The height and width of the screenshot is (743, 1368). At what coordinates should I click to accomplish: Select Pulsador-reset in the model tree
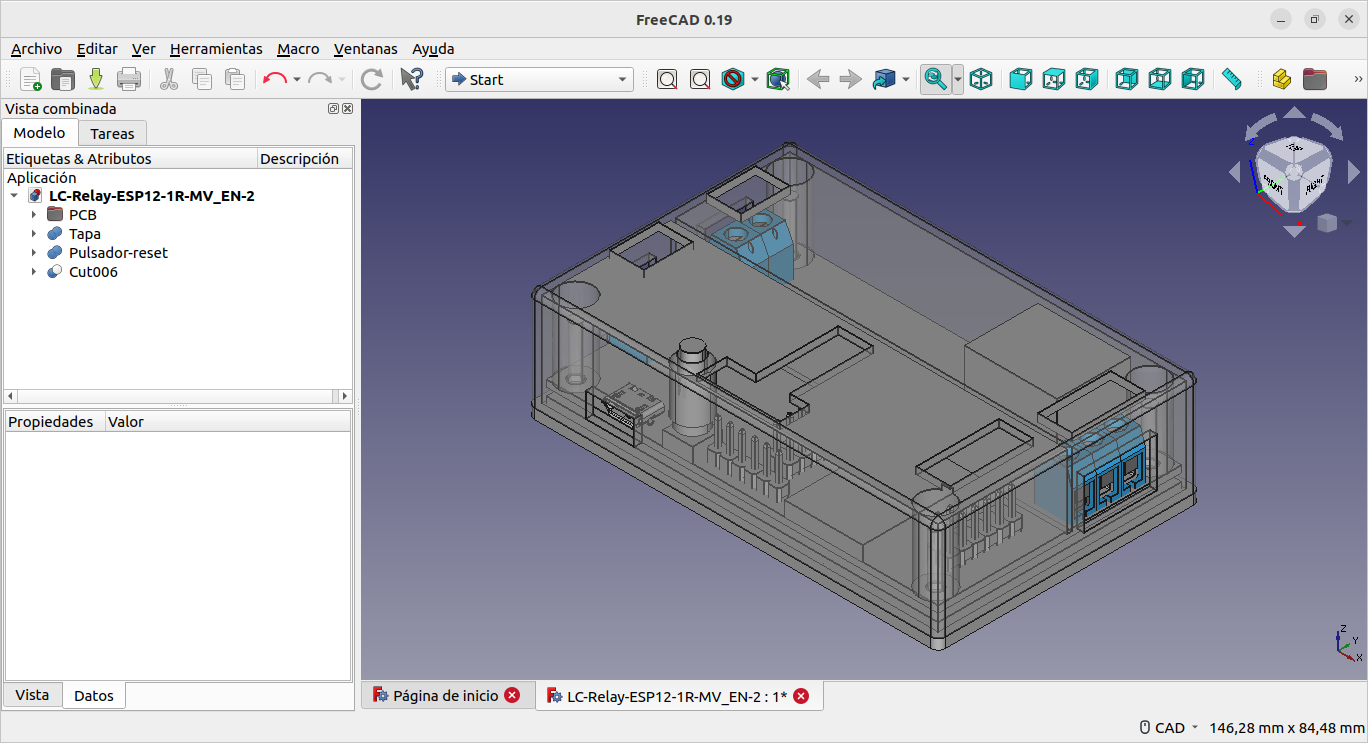click(x=118, y=253)
